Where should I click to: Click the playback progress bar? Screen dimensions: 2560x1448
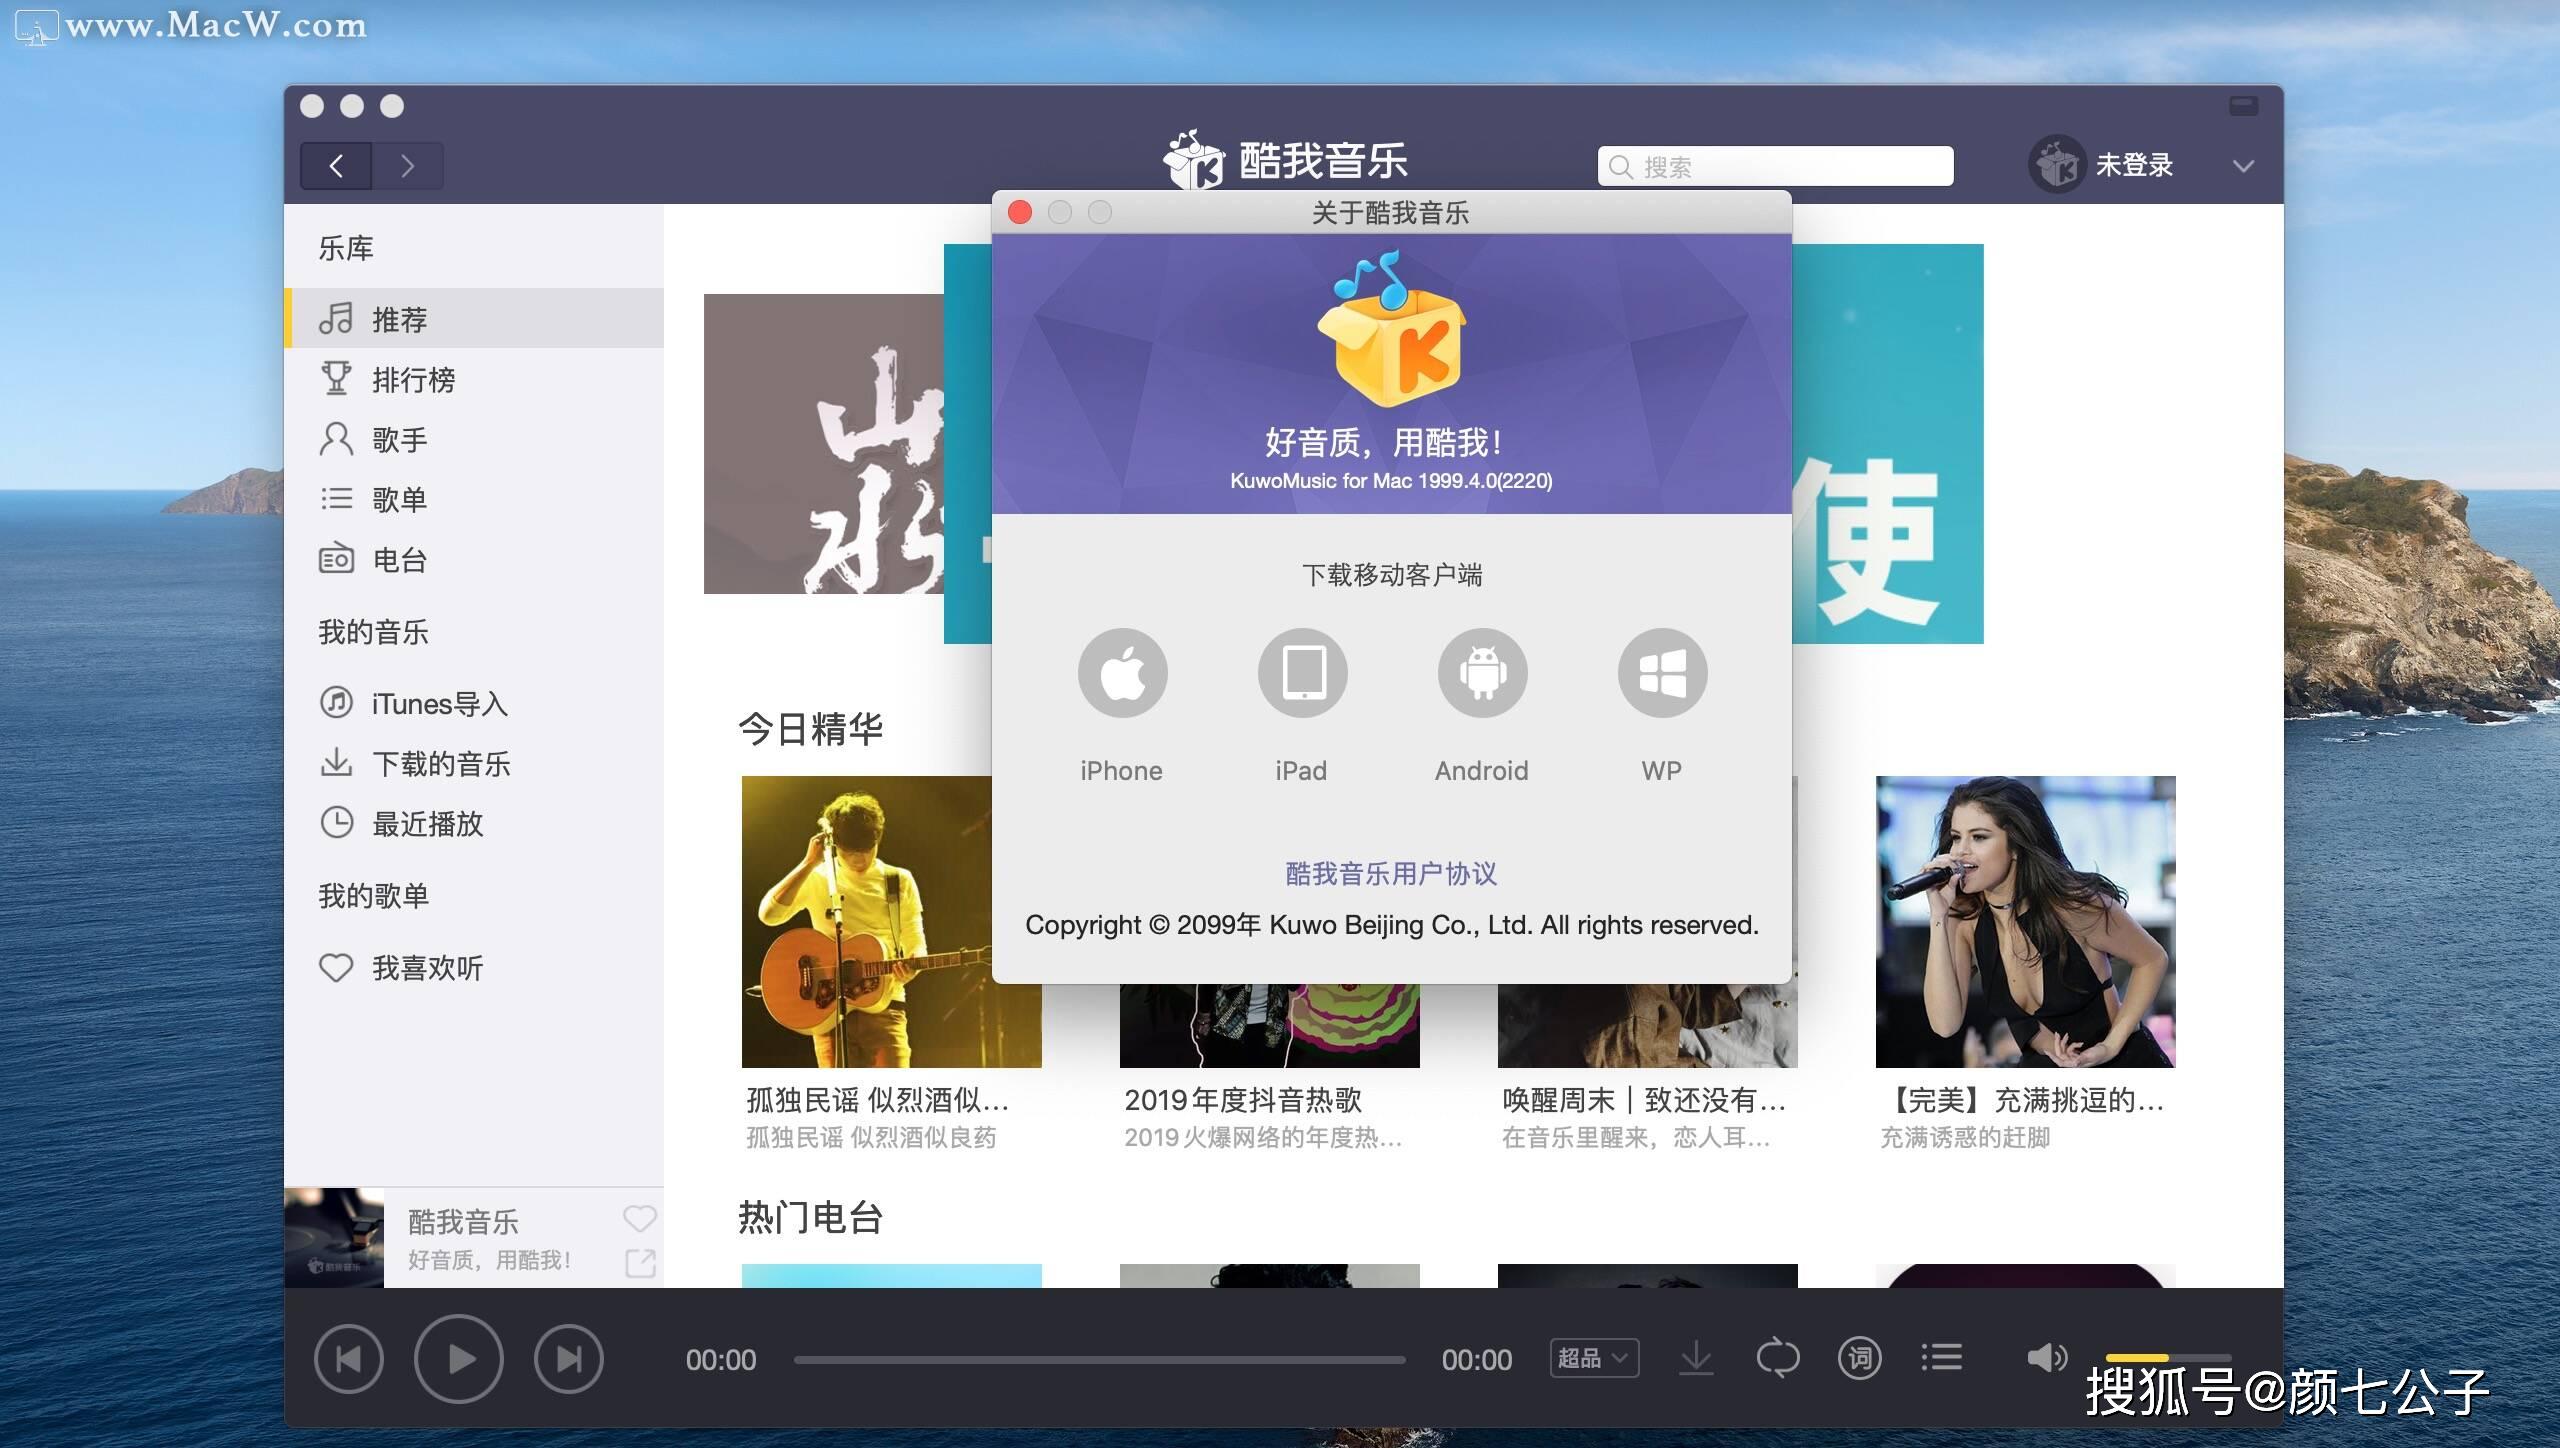(x=1099, y=1360)
